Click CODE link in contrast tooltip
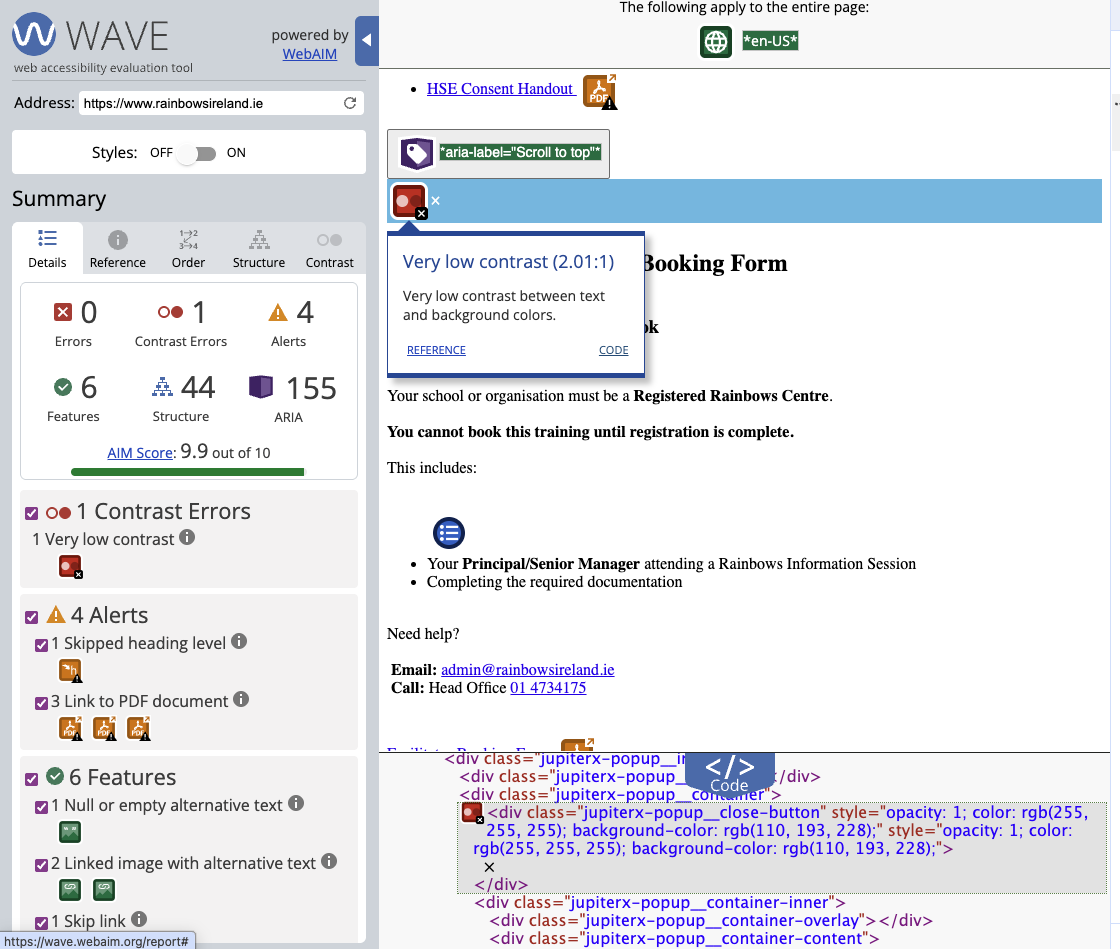 613,350
